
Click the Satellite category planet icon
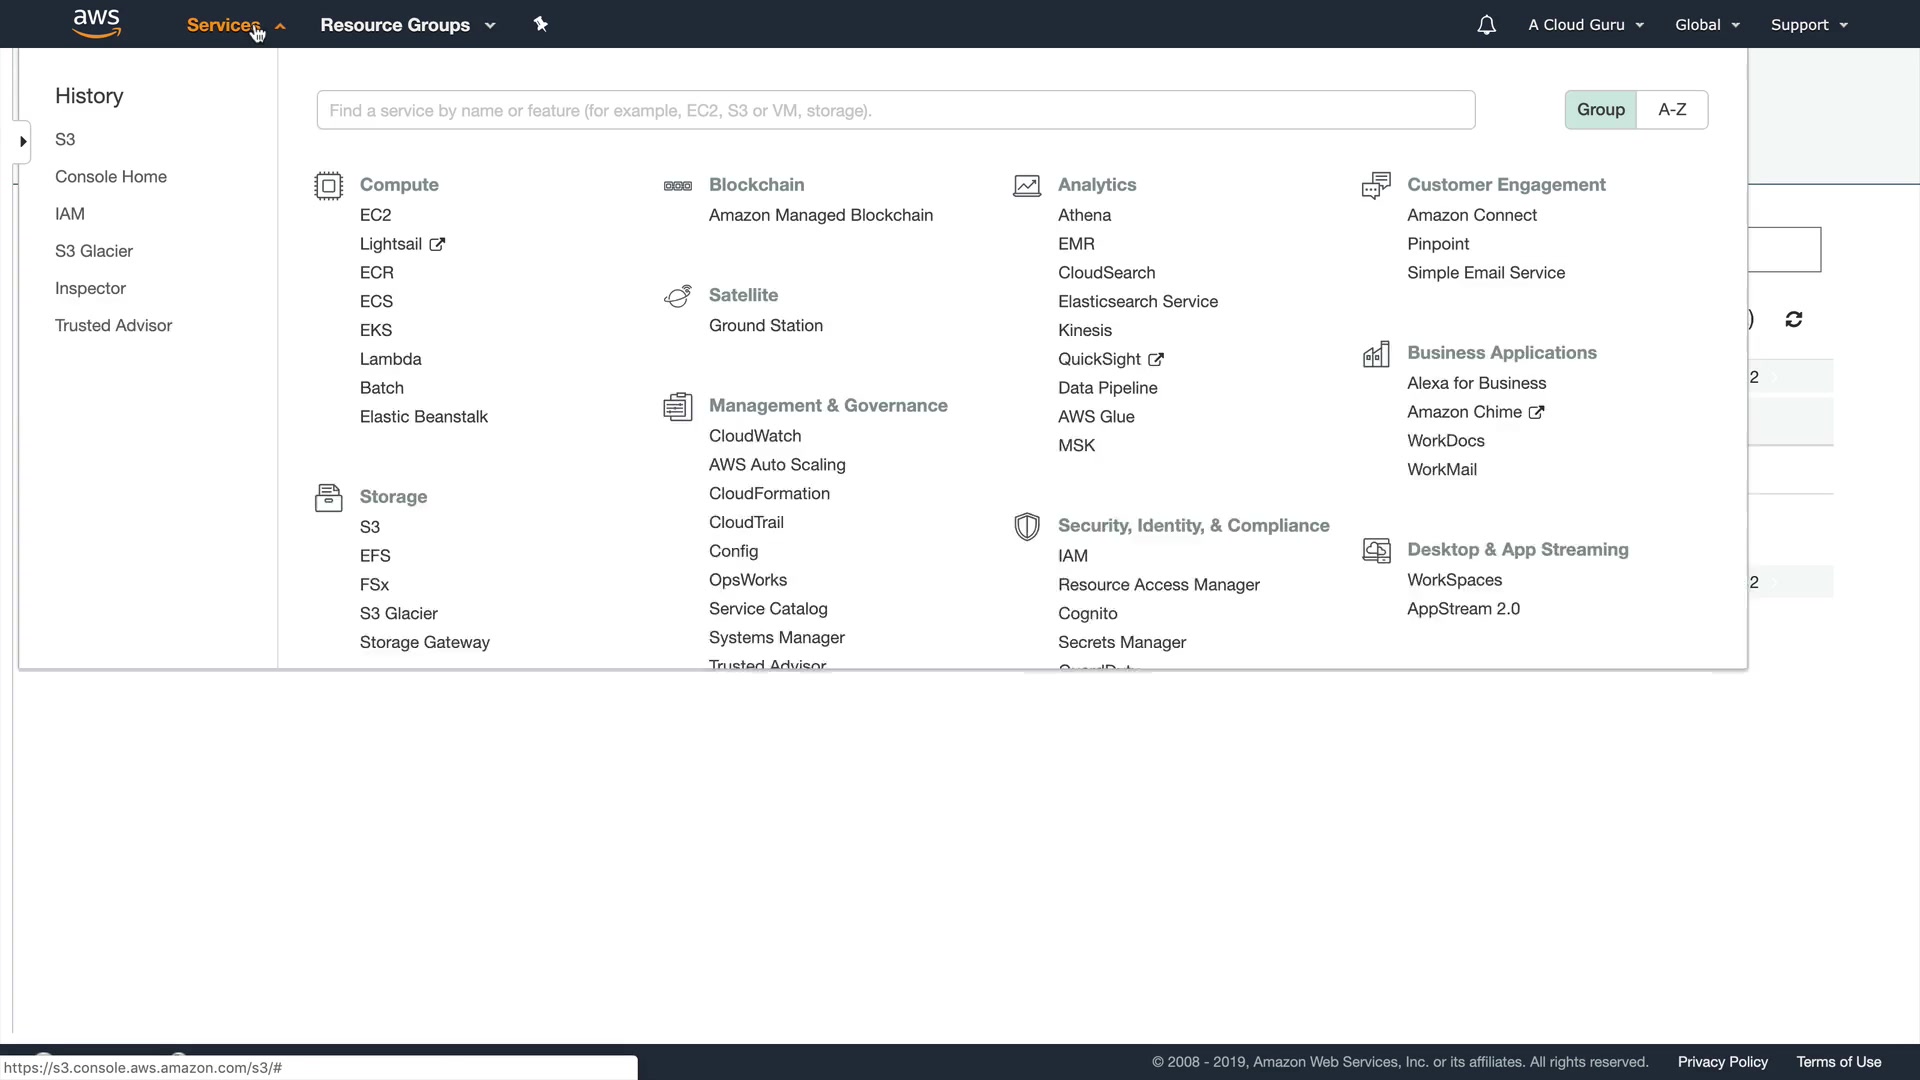(x=677, y=296)
